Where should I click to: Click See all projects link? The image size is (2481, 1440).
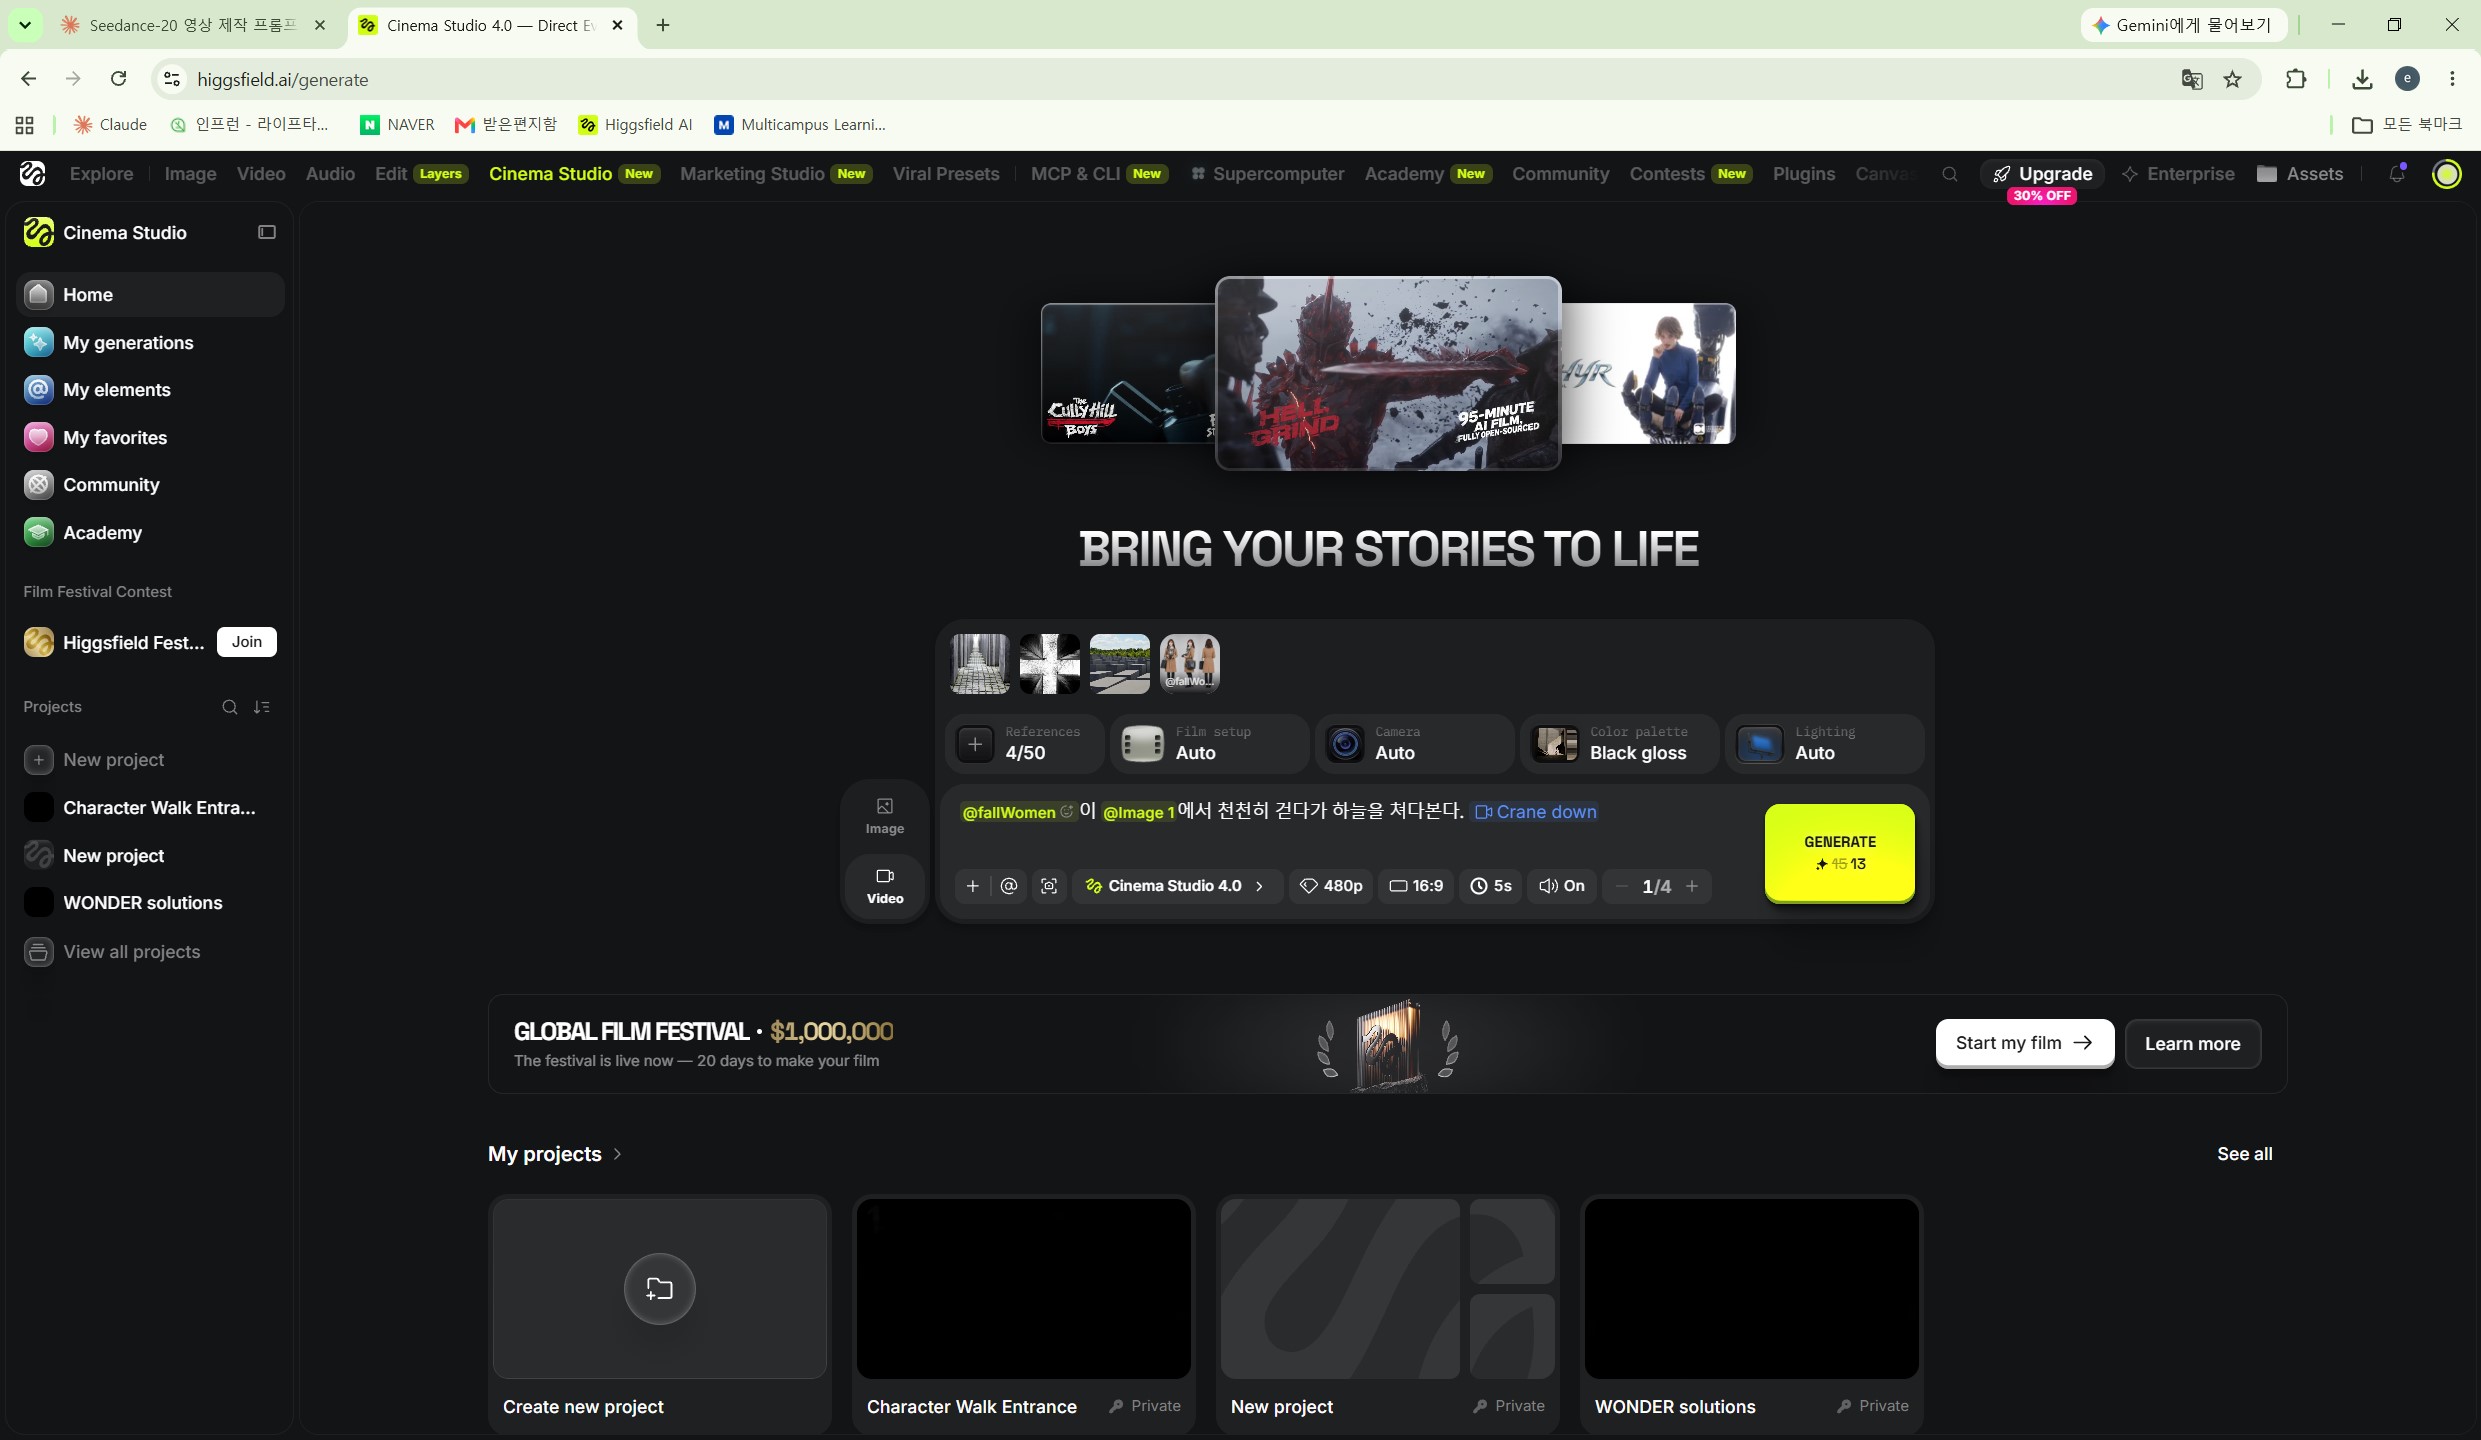(2244, 1154)
